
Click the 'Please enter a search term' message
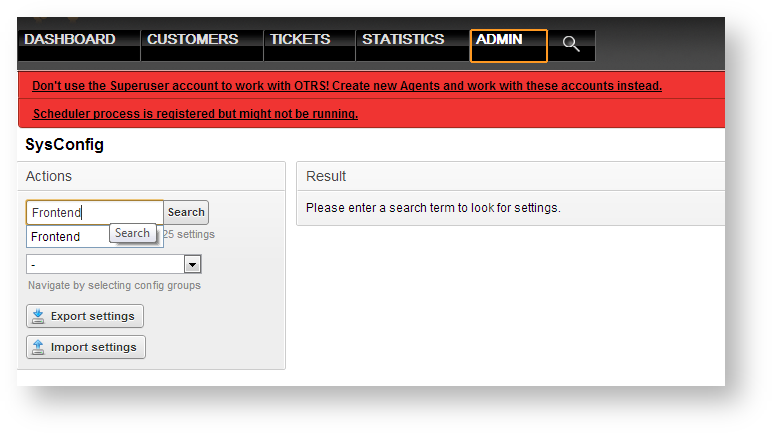[433, 208]
